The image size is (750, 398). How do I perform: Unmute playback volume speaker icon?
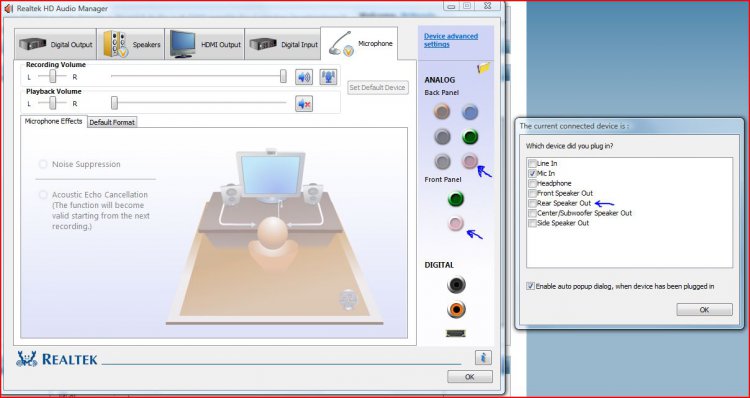pyautogui.click(x=304, y=103)
